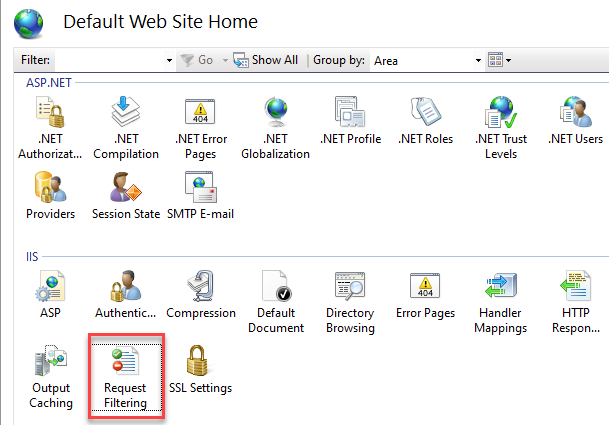The width and height of the screenshot is (609, 425).
Task: Expand the Filter dropdown arrow
Action: 169,61
